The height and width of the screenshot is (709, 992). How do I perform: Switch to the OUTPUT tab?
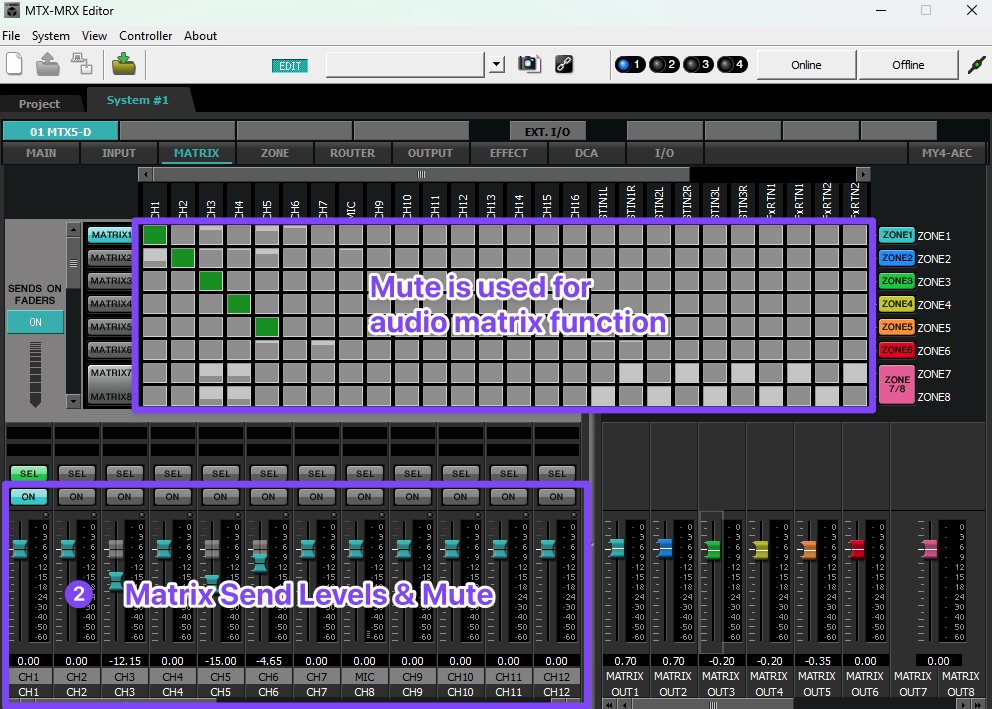[x=430, y=153]
